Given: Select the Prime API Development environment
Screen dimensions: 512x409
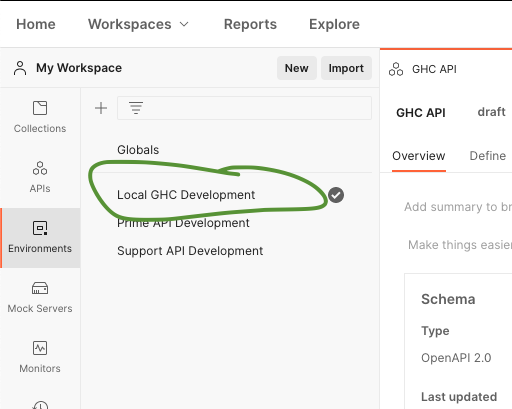Looking at the screenshot, I should (x=183, y=223).
